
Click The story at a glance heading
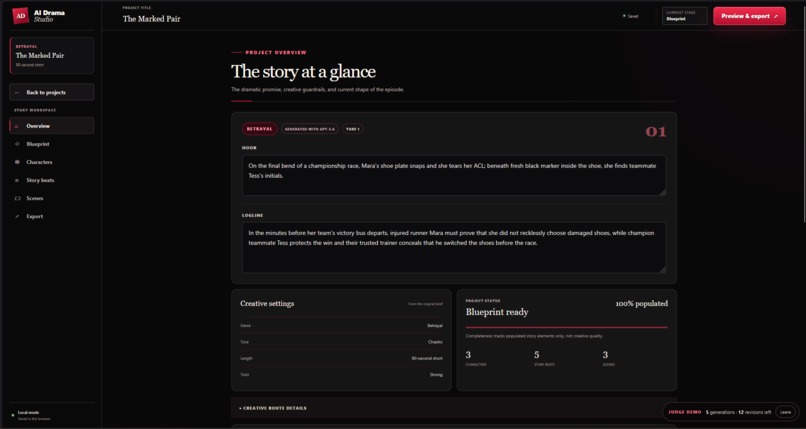point(303,71)
